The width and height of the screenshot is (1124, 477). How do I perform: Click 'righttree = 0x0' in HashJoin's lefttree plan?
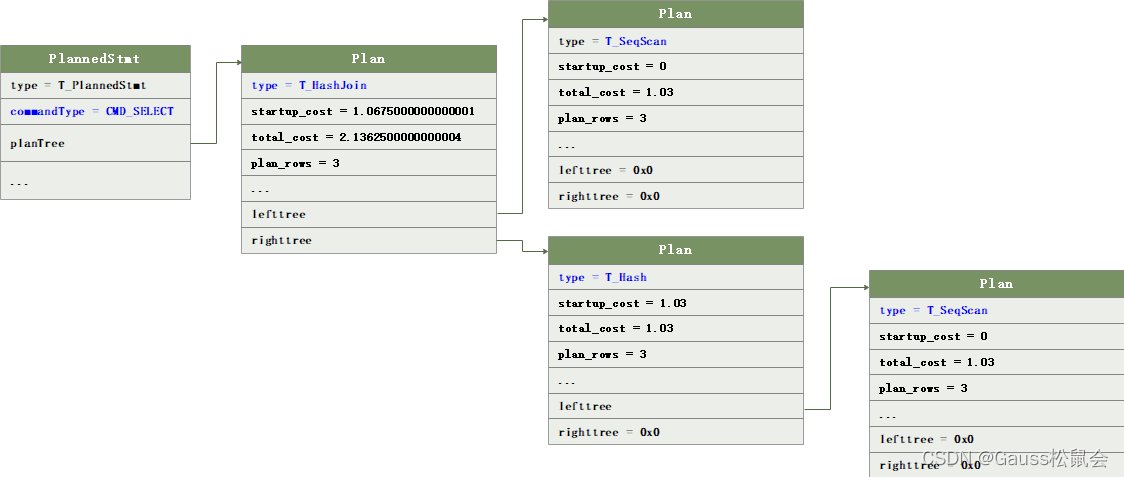(675, 196)
